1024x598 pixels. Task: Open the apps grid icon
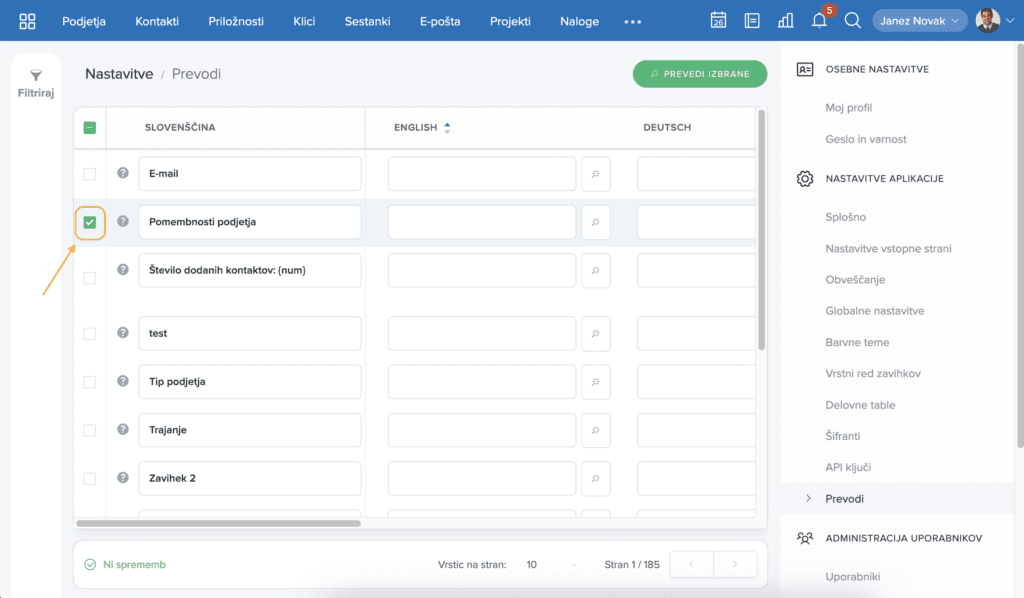(27, 21)
